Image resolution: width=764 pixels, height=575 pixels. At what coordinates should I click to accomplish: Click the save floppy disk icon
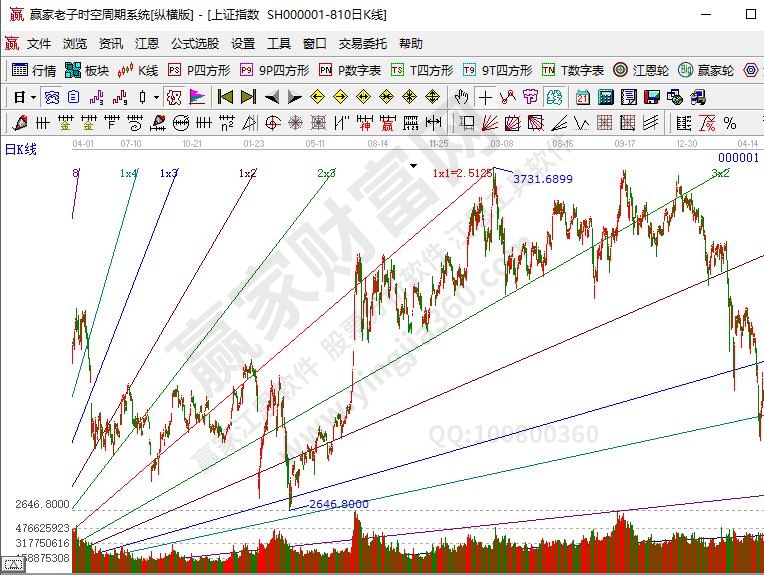click(651, 97)
